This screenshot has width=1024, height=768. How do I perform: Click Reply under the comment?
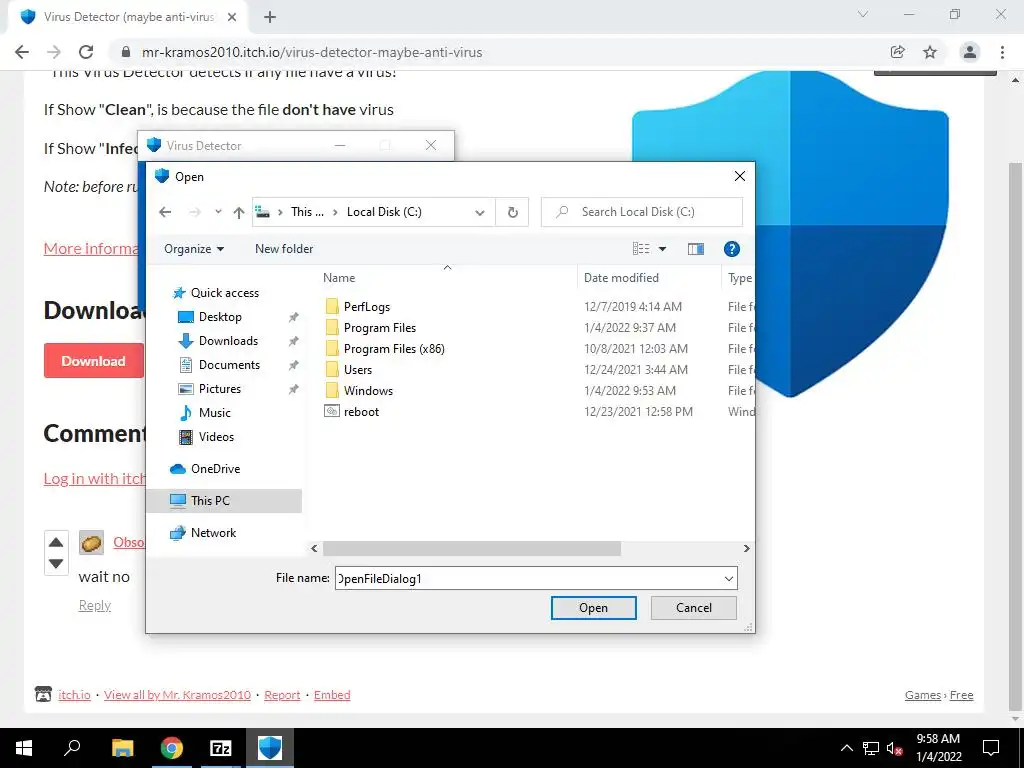(95, 605)
